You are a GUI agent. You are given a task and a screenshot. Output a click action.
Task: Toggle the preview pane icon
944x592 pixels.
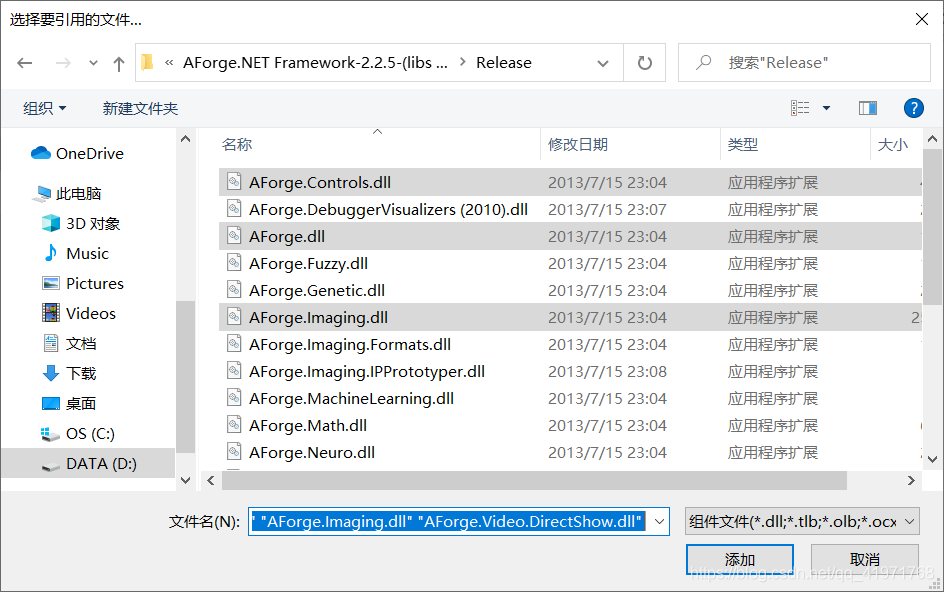(868, 108)
